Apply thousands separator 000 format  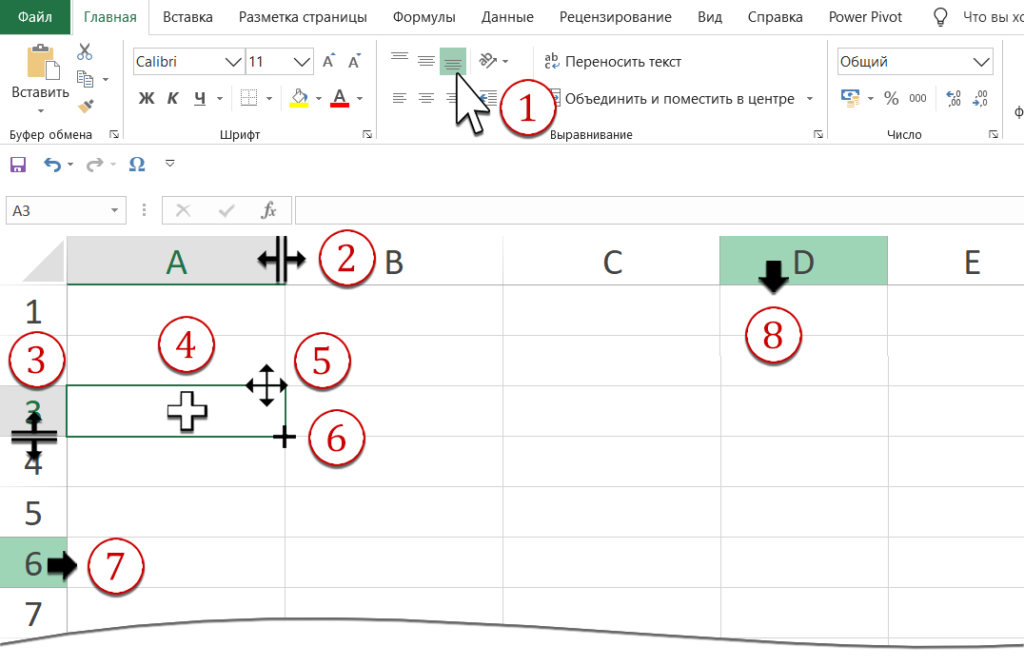[918, 98]
